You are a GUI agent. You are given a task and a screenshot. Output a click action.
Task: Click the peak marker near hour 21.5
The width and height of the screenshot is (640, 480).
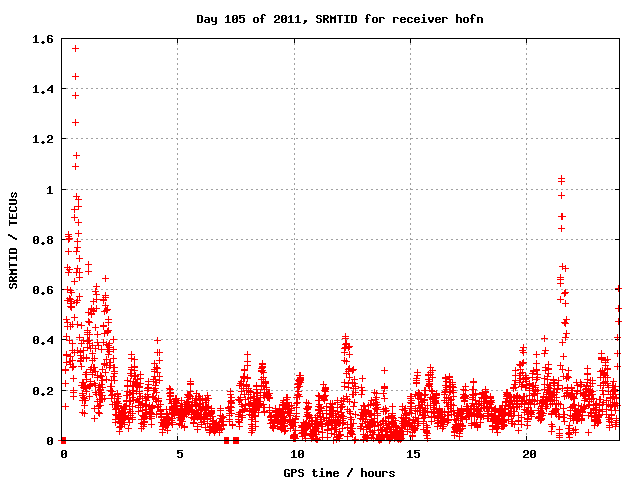click(x=561, y=179)
